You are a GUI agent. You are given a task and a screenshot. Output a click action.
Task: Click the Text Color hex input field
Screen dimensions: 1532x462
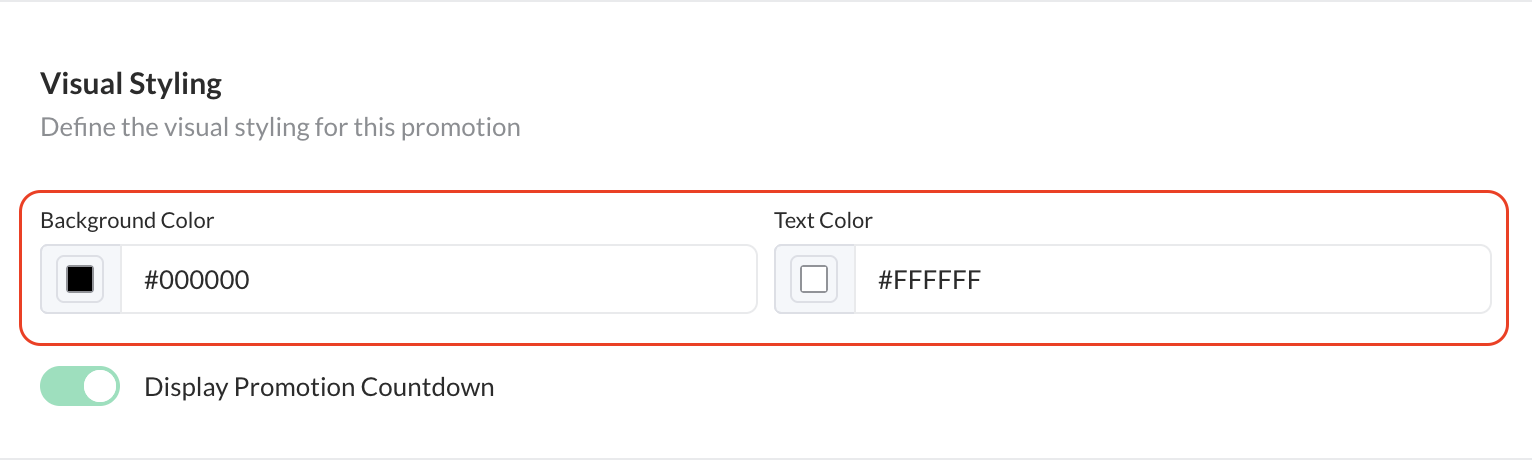tap(1172, 279)
